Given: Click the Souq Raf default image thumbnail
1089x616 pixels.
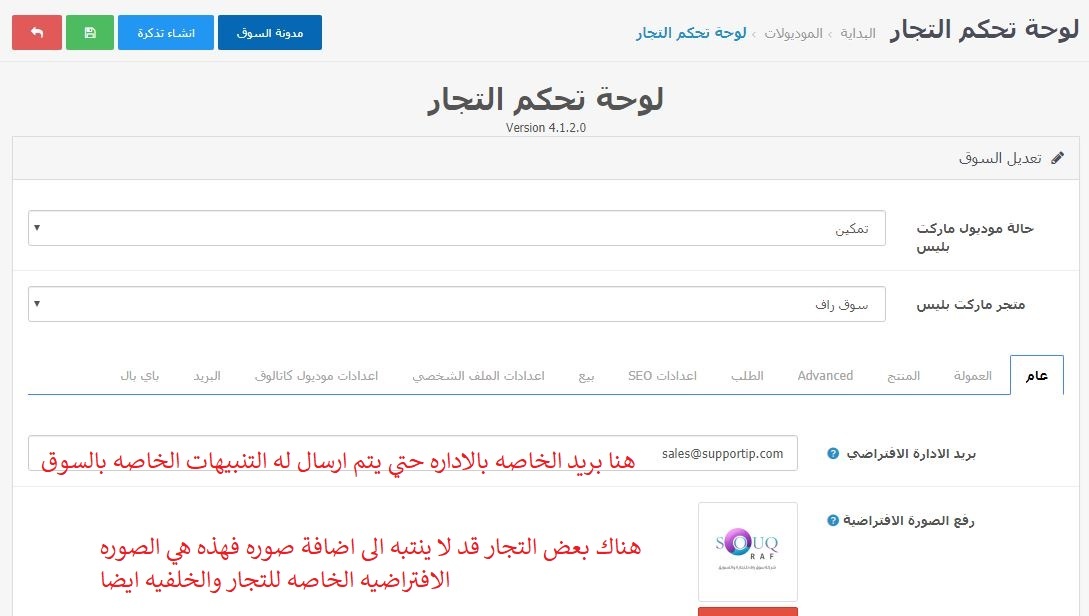Looking at the screenshot, I should tap(747, 551).
